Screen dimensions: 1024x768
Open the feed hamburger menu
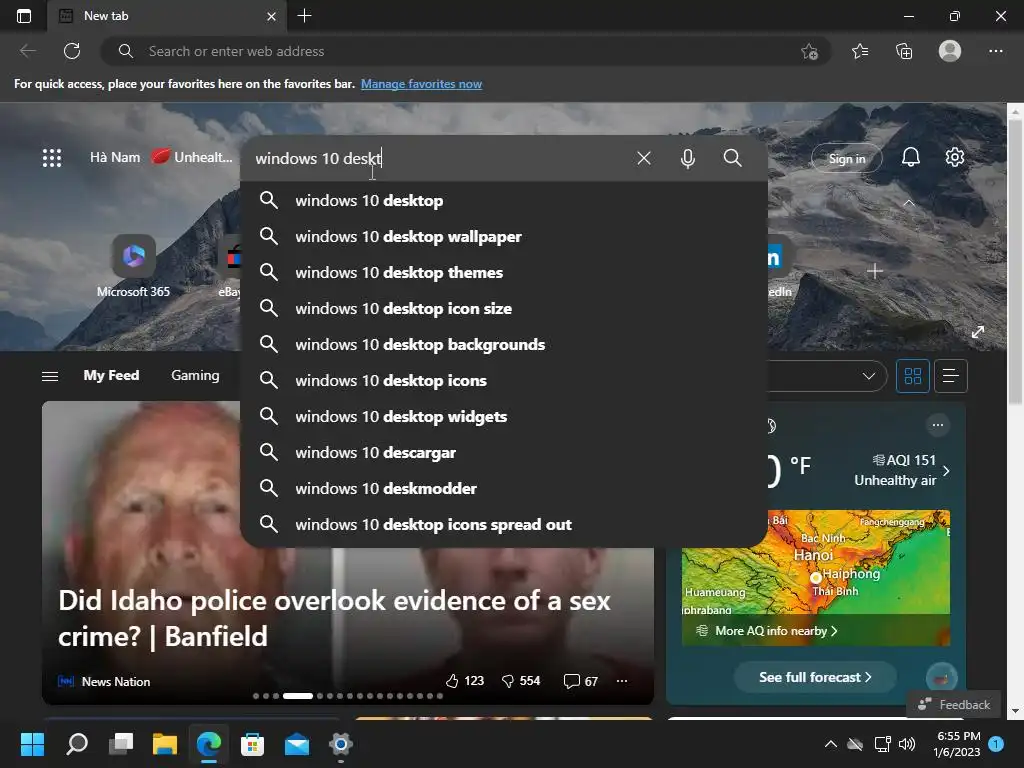point(50,376)
